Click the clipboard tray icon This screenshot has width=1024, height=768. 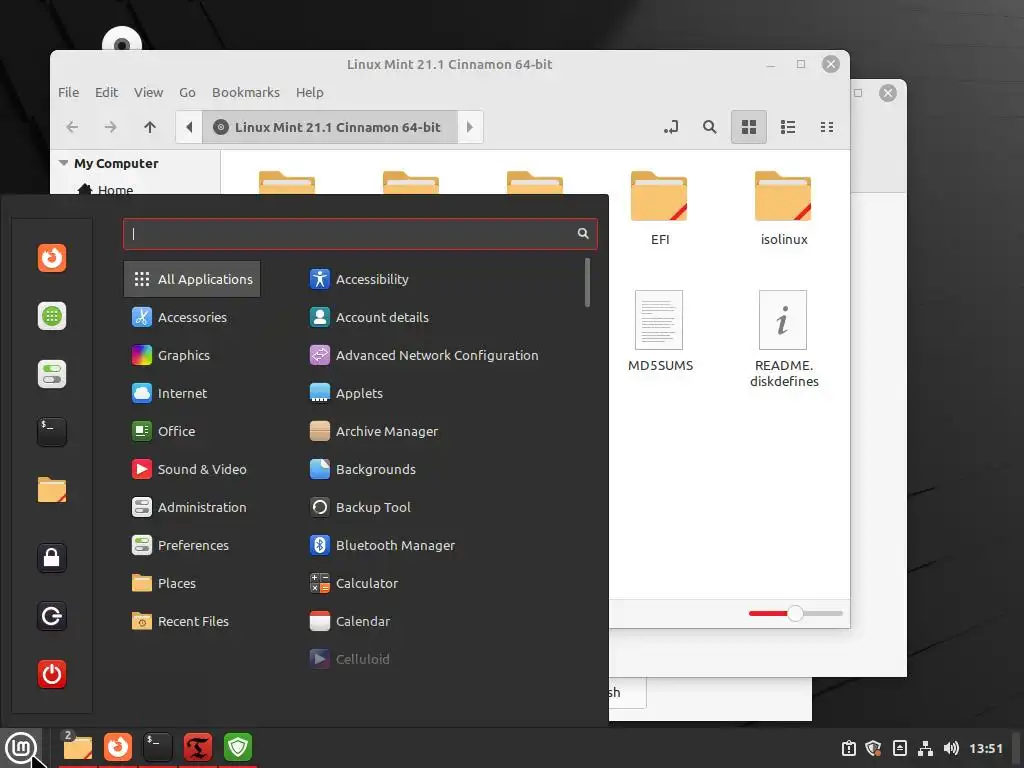coord(848,748)
